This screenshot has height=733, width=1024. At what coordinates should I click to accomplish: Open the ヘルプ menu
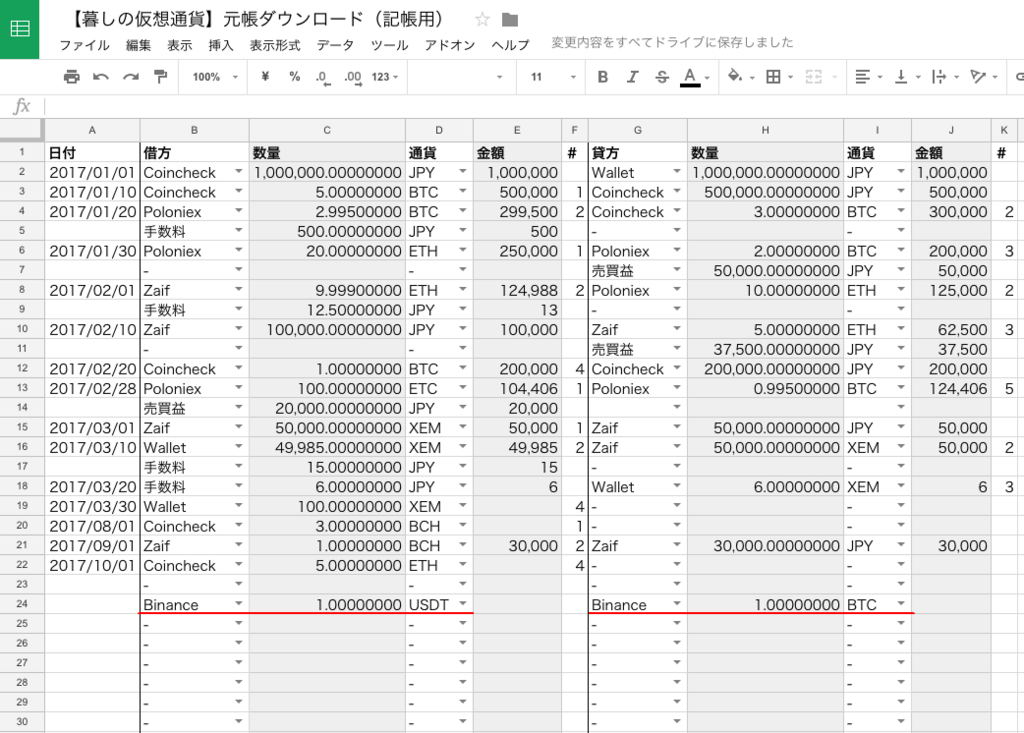(510, 45)
